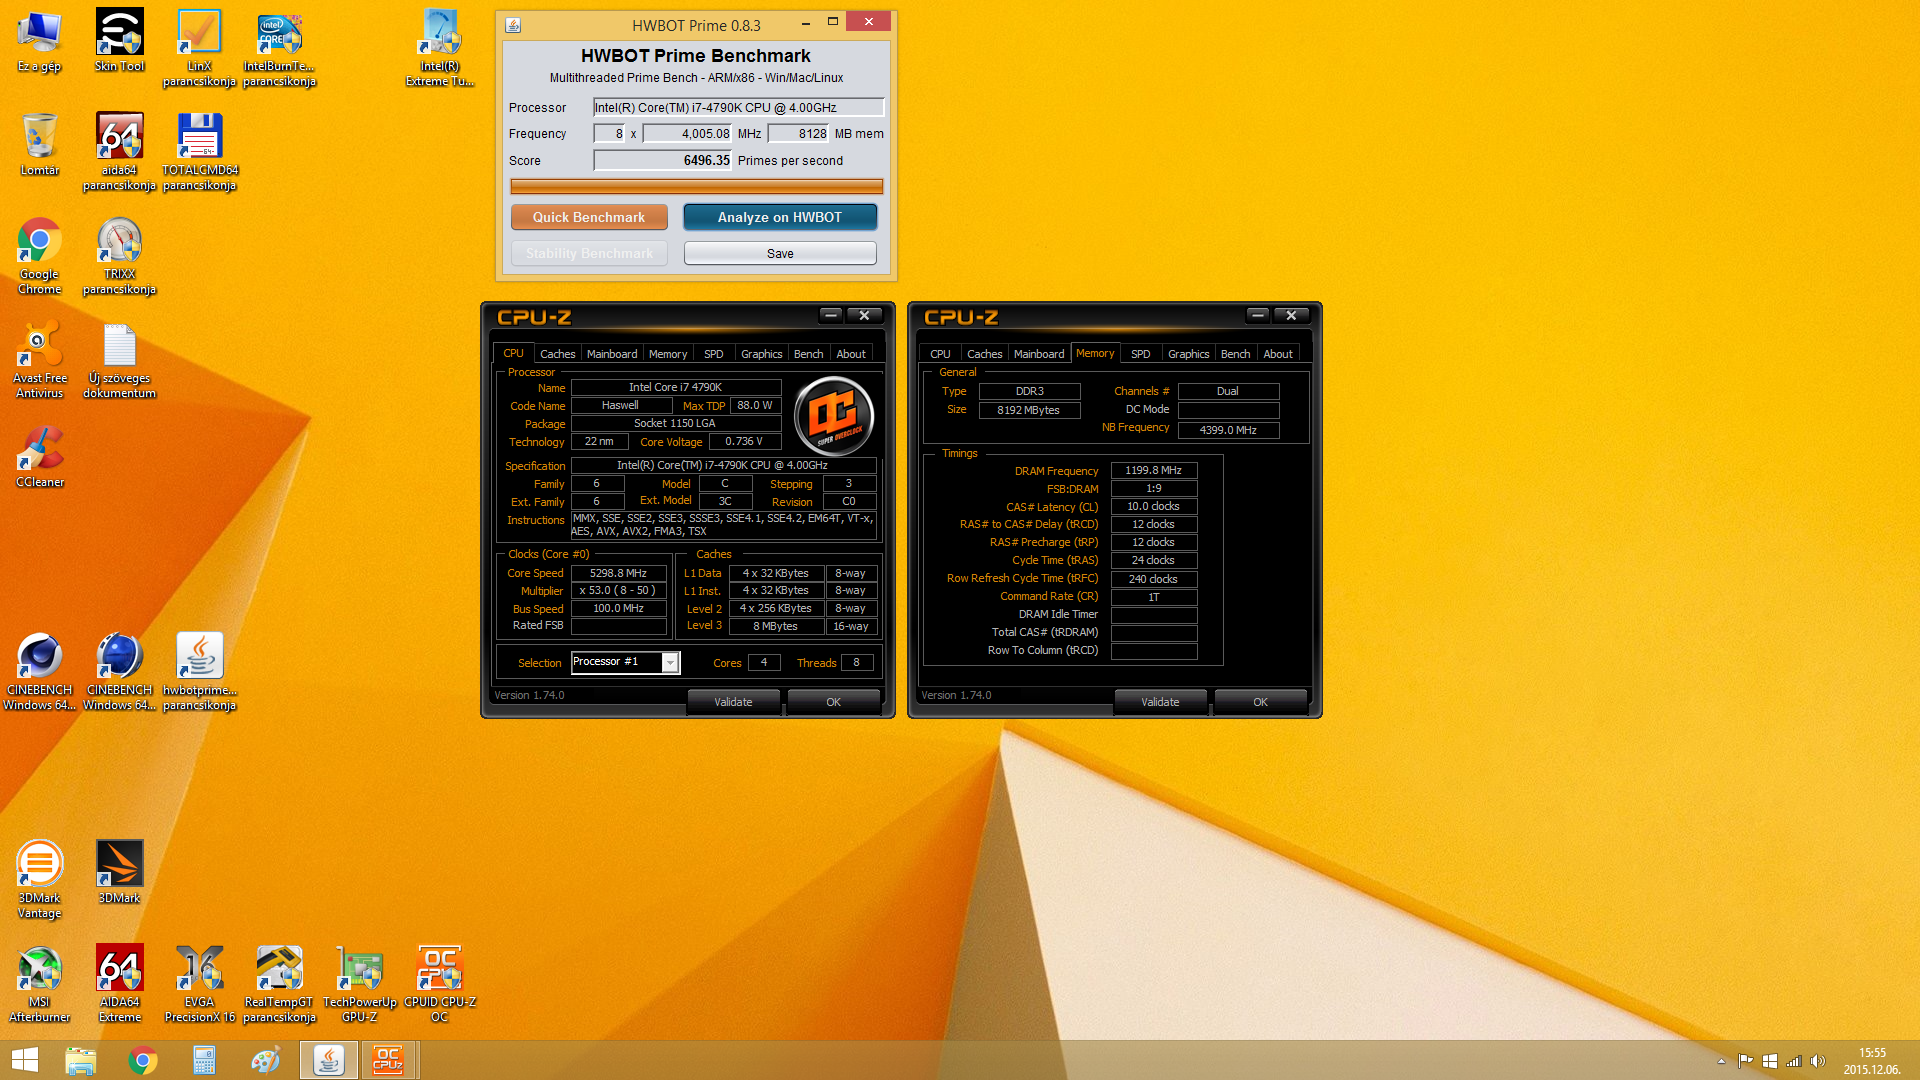
Task: Open Bench tab in left CPU-Z window
Action: pos(808,354)
